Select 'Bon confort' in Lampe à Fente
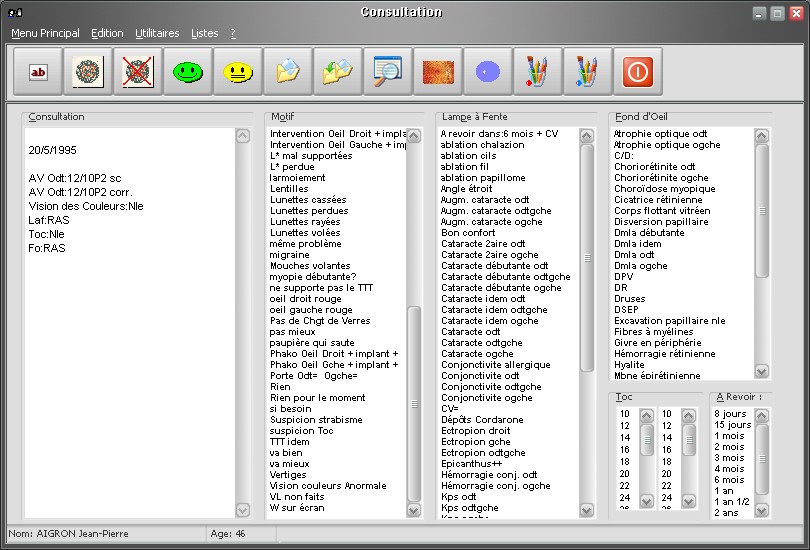Image resolution: width=810 pixels, height=550 pixels. pos(468,233)
